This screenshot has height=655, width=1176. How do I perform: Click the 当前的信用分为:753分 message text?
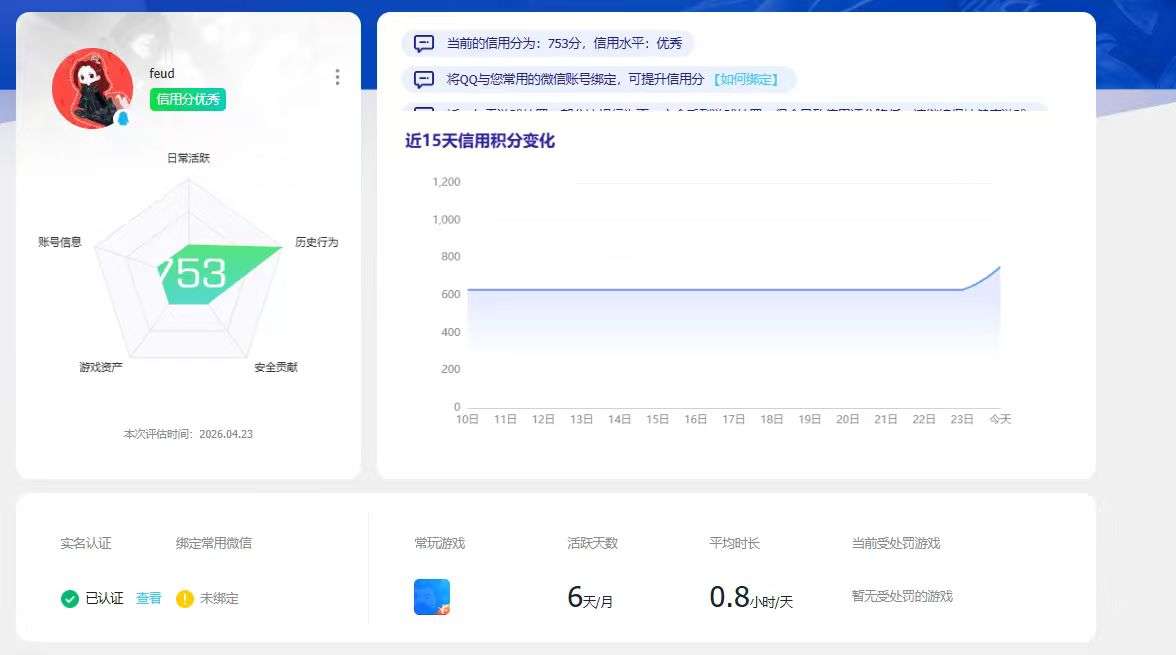pos(564,44)
